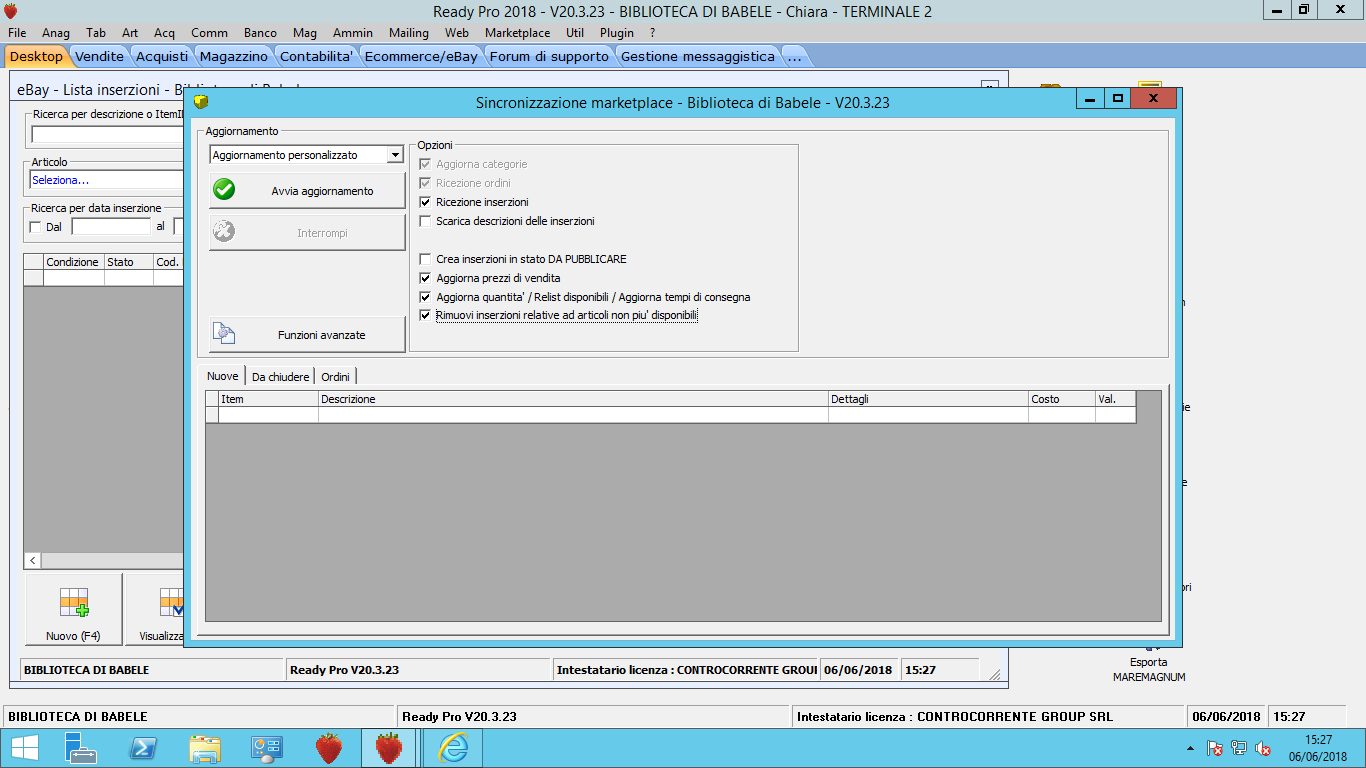Screen dimensions: 1366x768
Task: Click the strawberry app icon in main title bar
Action: click(11, 11)
